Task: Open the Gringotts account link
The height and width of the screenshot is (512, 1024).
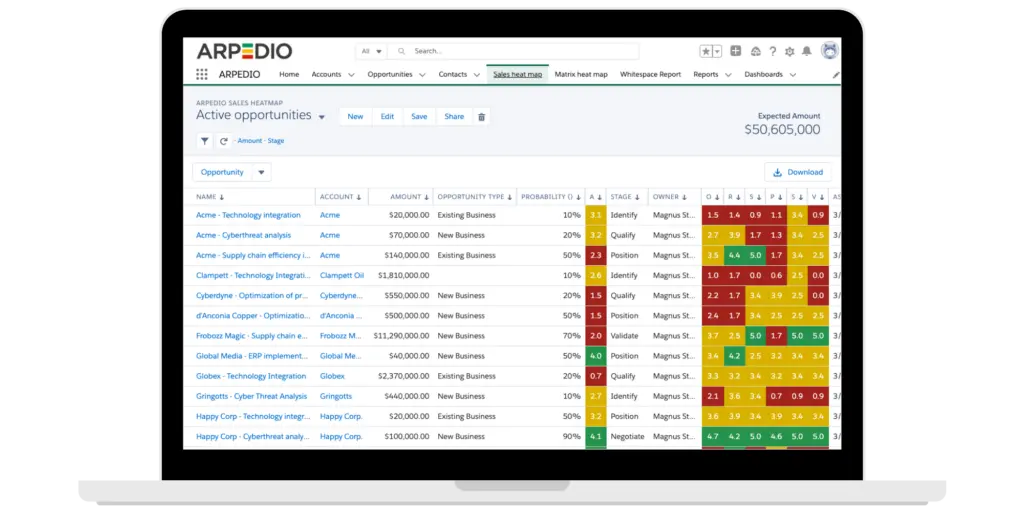Action: pos(336,396)
